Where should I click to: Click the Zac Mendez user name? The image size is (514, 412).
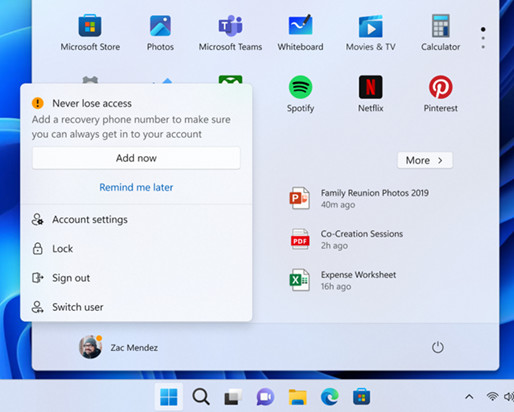pyautogui.click(x=134, y=348)
